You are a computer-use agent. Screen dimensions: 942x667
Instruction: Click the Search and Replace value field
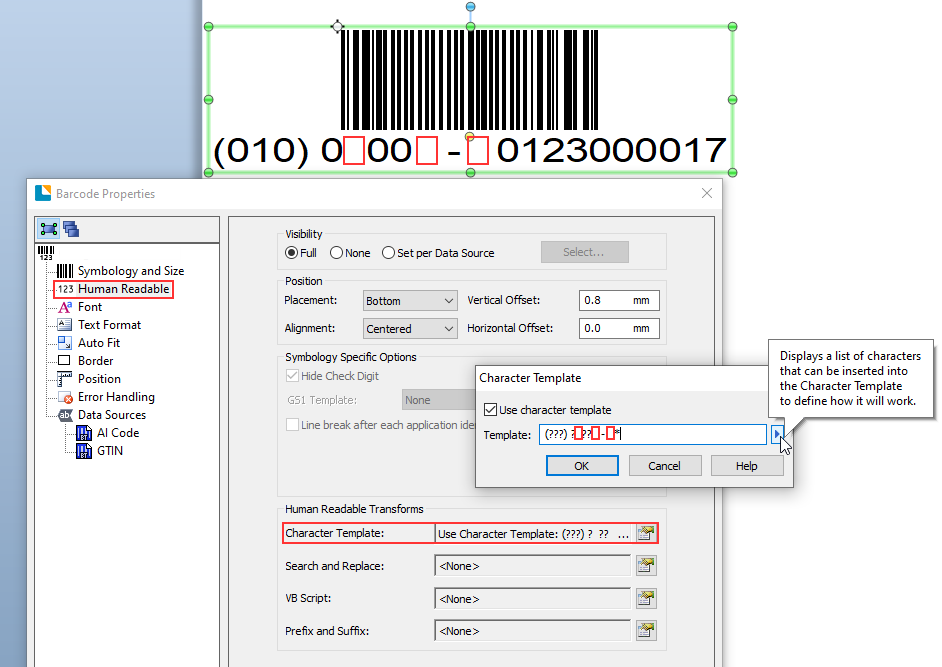tap(533, 566)
